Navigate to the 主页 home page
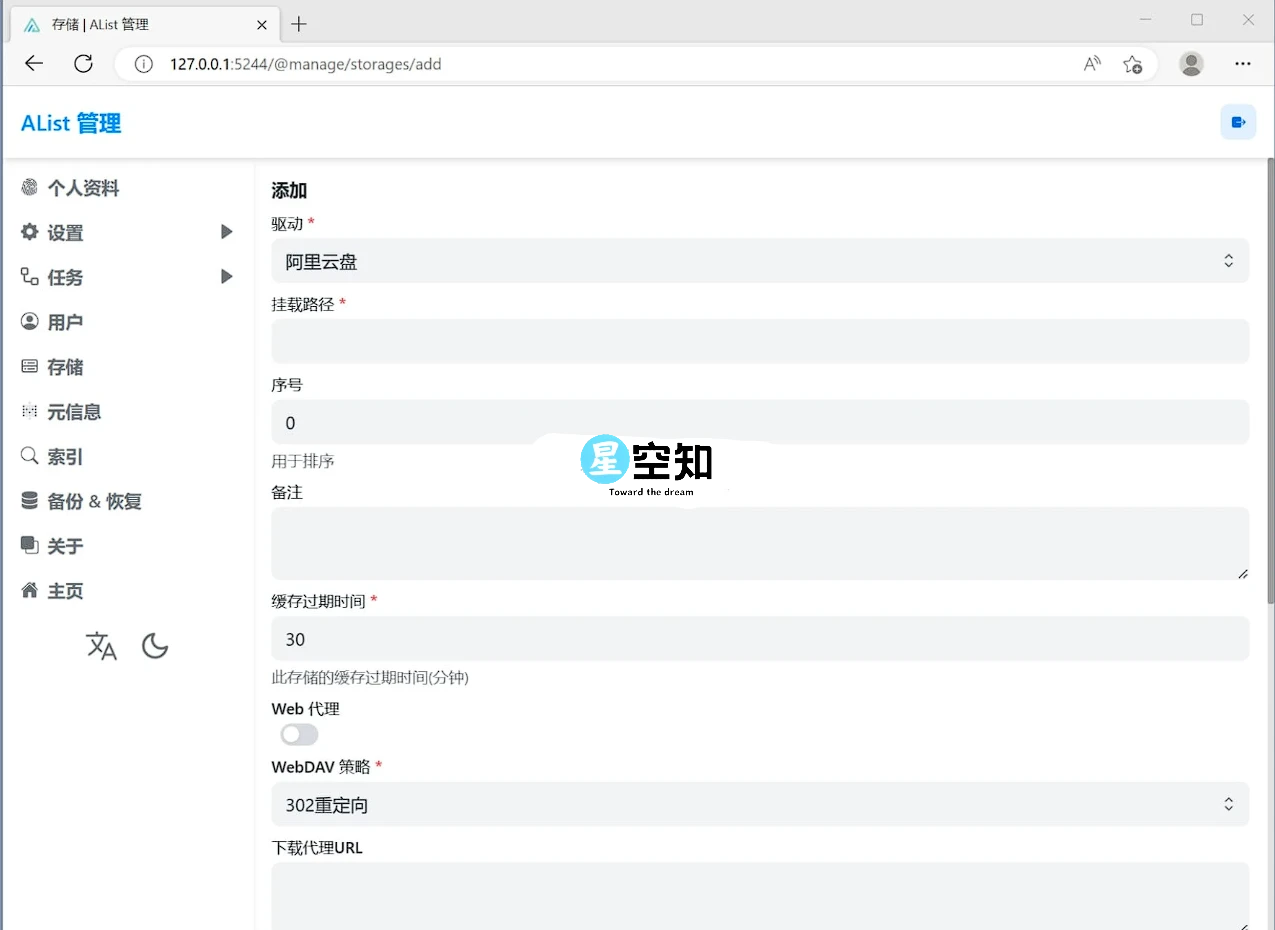The height and width of the screenshot is (930, 1275). click(x=65, y=590)
